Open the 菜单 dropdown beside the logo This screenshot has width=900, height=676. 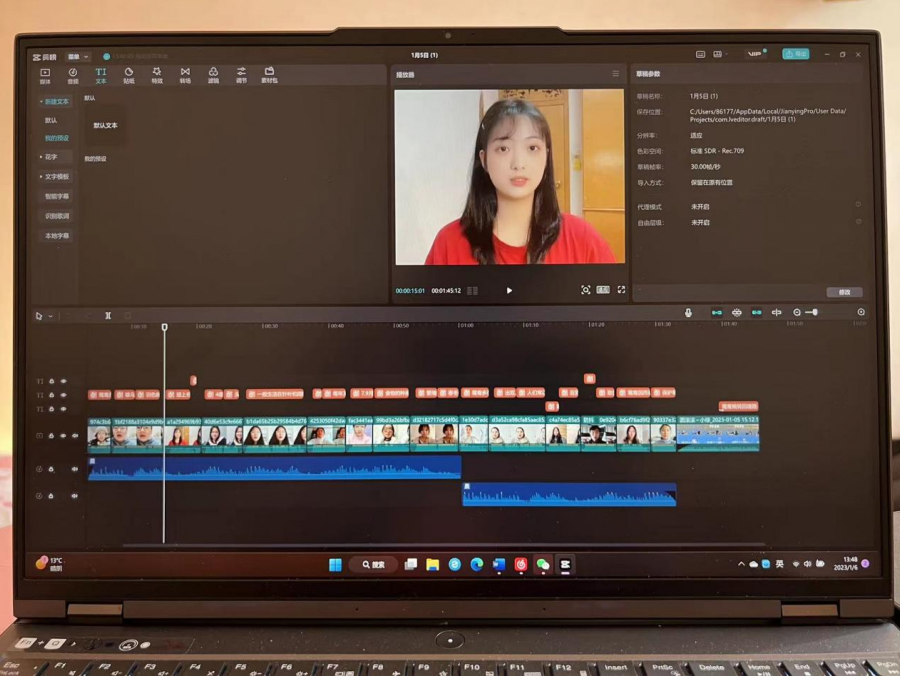(x=77, y=57)
